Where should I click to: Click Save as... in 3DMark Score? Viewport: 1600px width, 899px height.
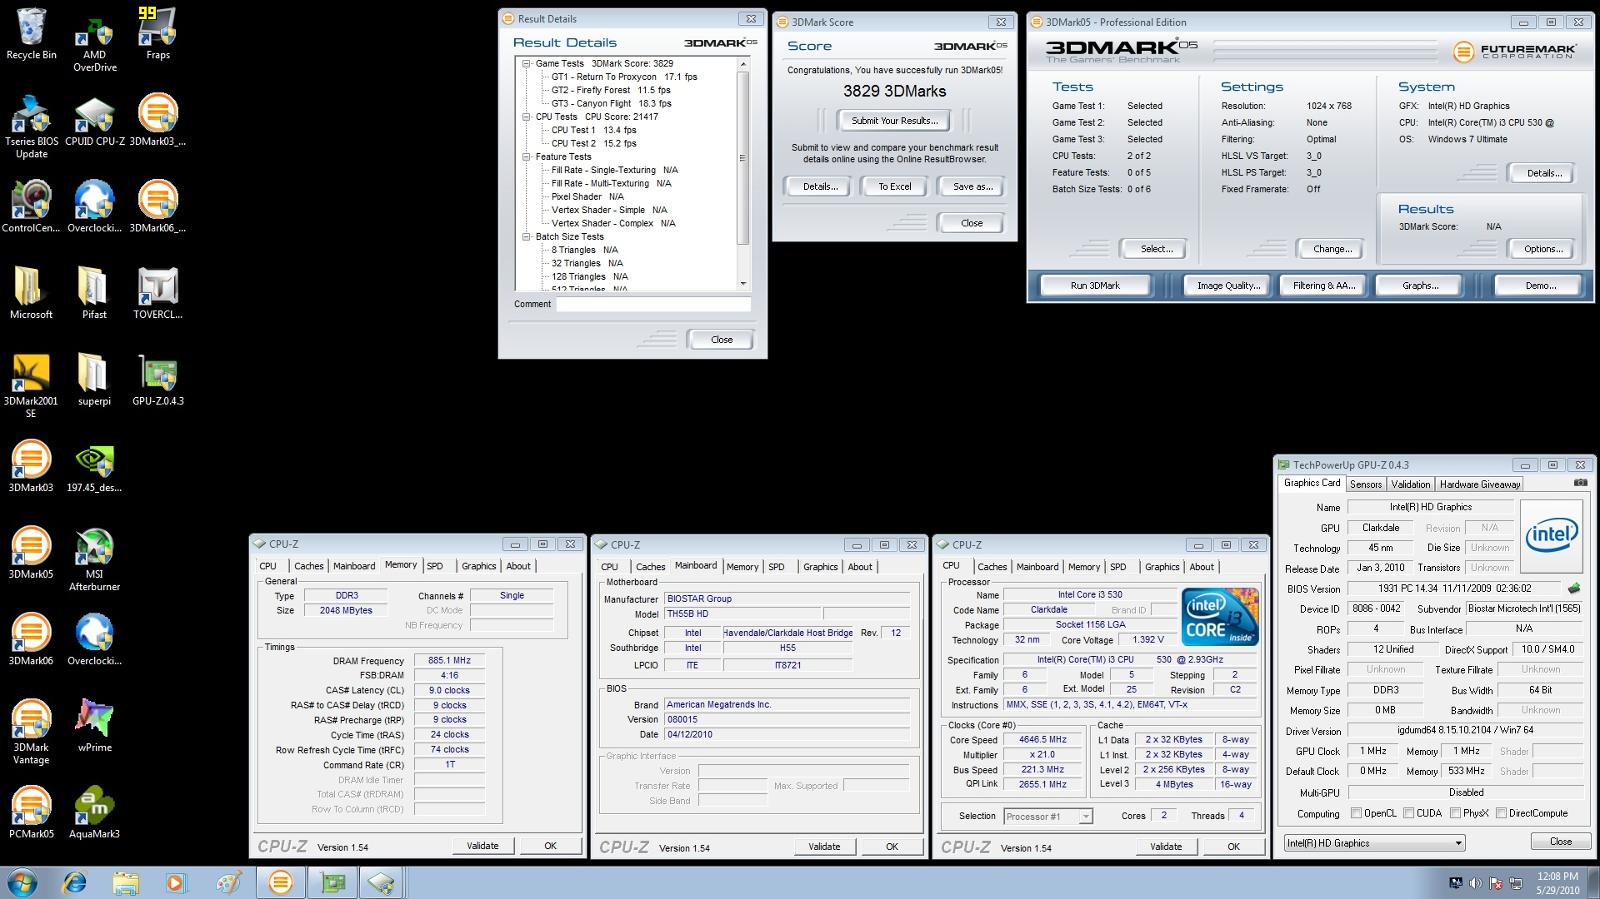[x=972, y=187]
